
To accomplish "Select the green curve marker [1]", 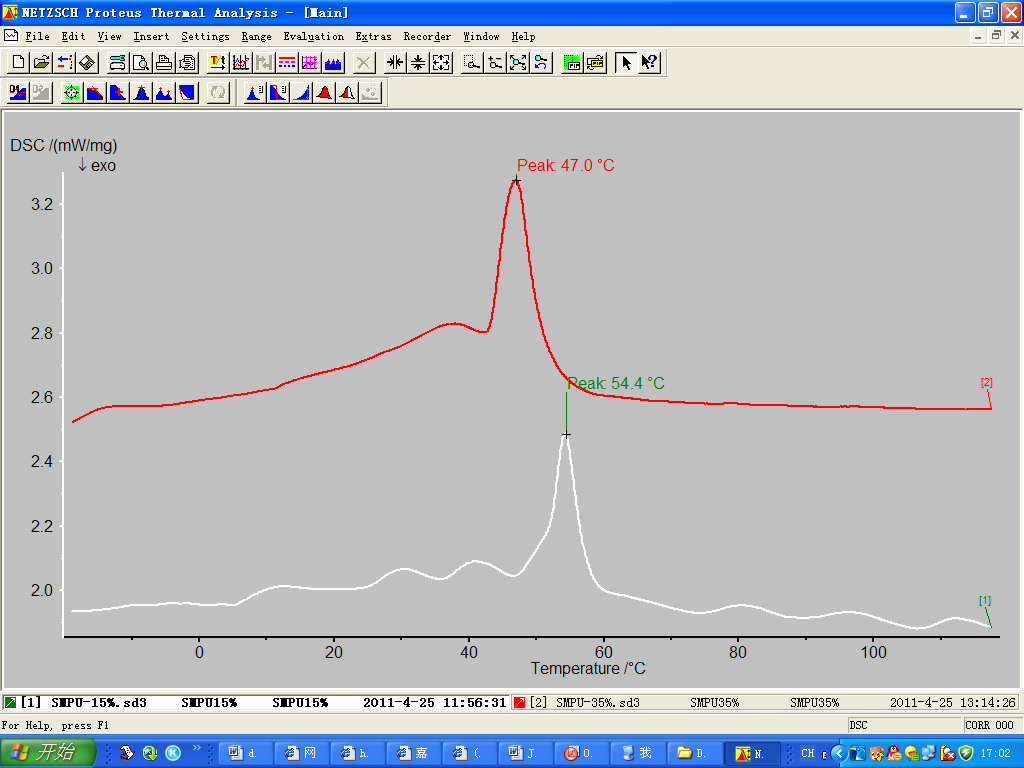I will click(x=985, y=600).
